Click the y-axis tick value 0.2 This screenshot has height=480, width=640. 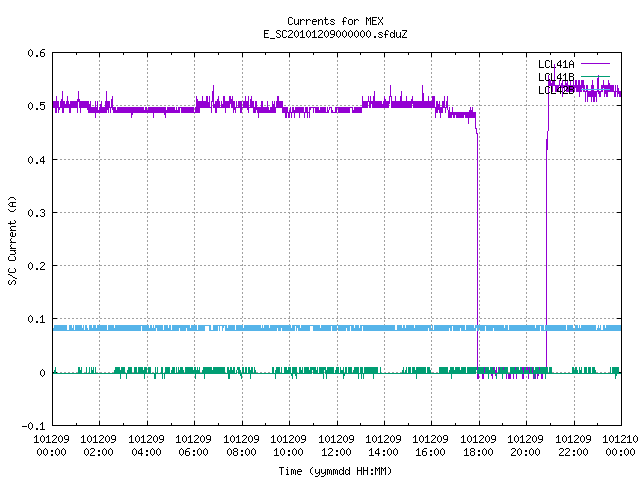[37, 266]
